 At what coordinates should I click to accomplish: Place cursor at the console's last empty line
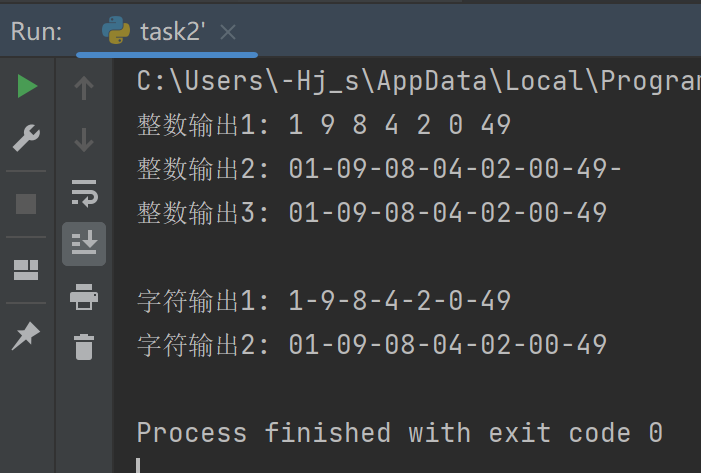[140, 464]
